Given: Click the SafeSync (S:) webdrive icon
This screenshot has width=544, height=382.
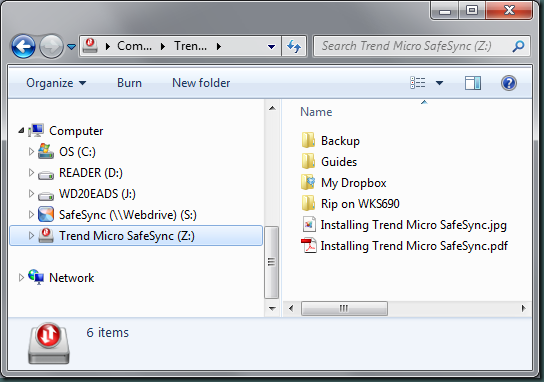Looking at the screenshot, I should [46, 214].
